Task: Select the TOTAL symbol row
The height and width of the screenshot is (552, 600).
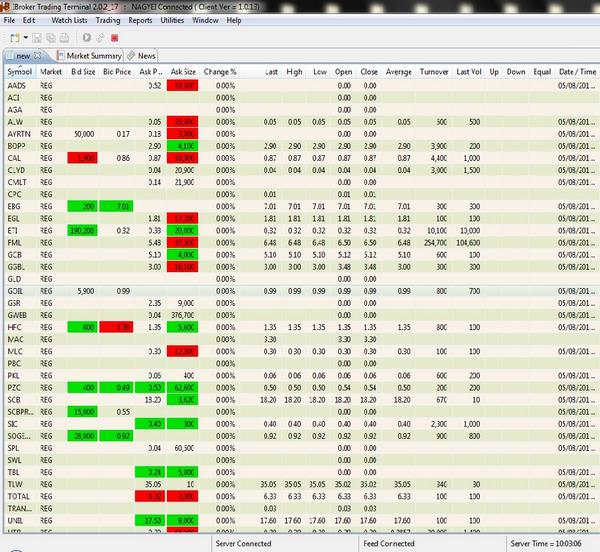Action: pyautogui.click(x=302, y=496)
